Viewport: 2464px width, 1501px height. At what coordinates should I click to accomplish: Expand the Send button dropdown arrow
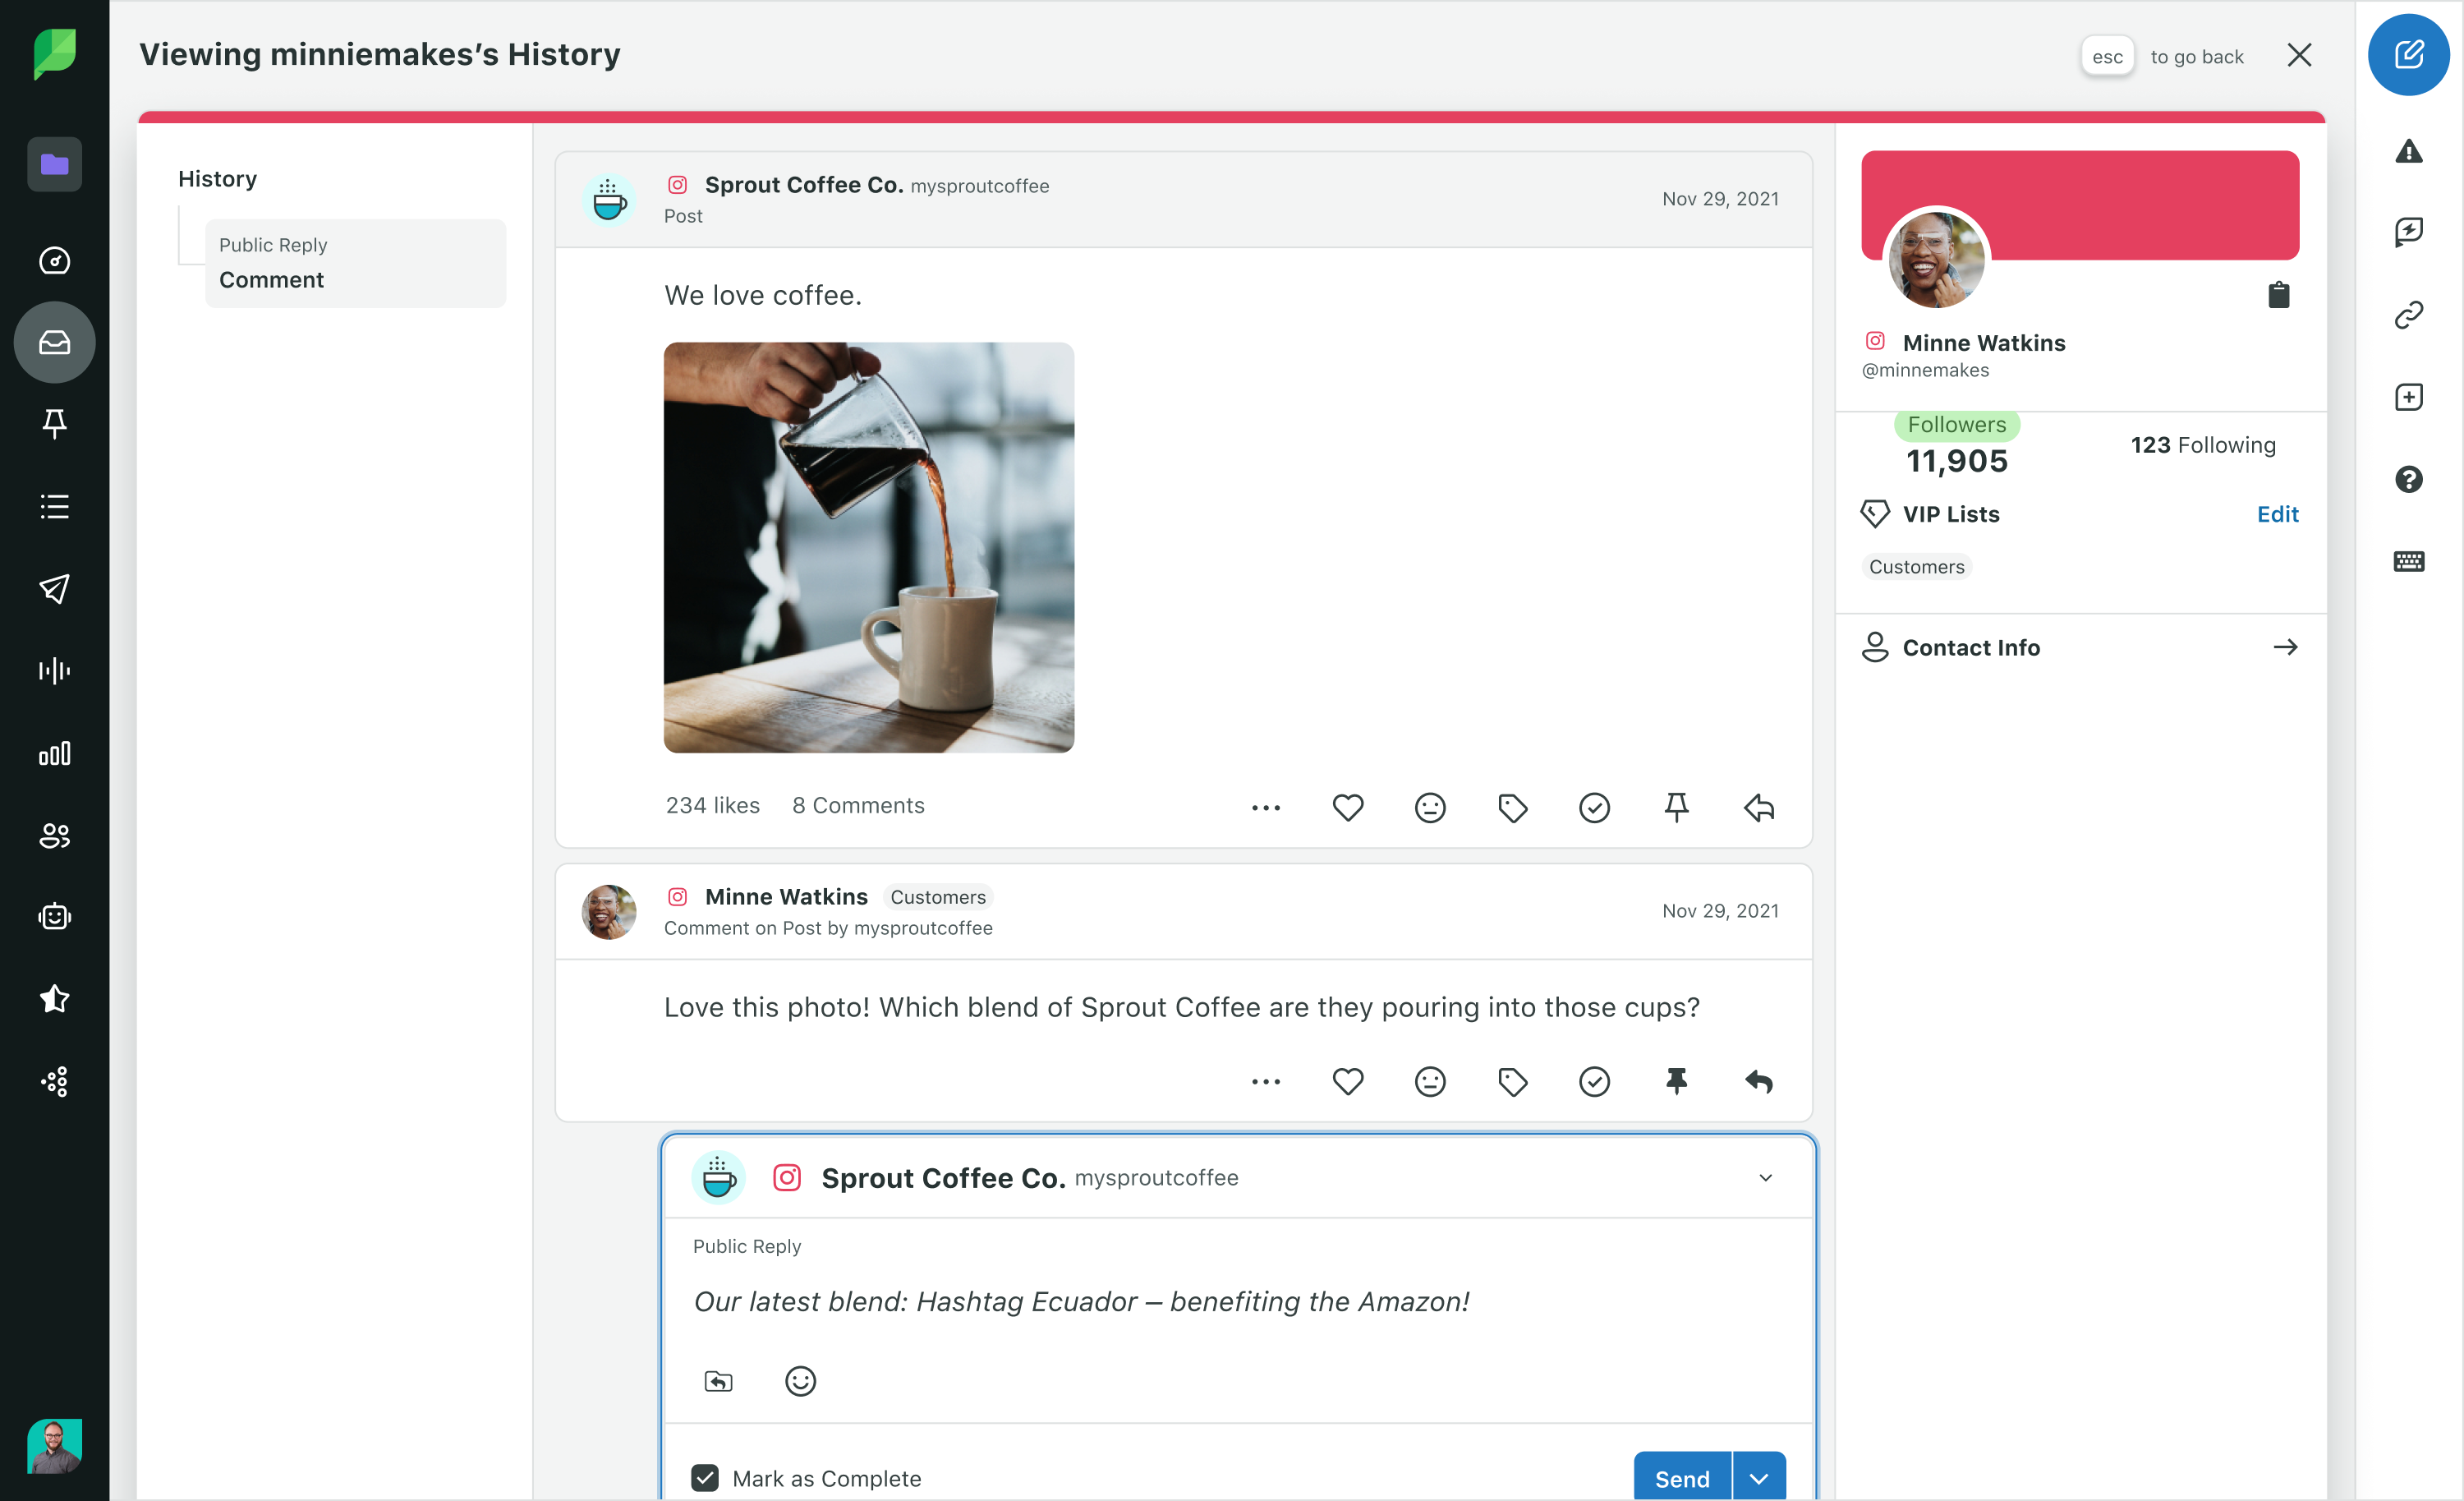click(1759, 1478)
